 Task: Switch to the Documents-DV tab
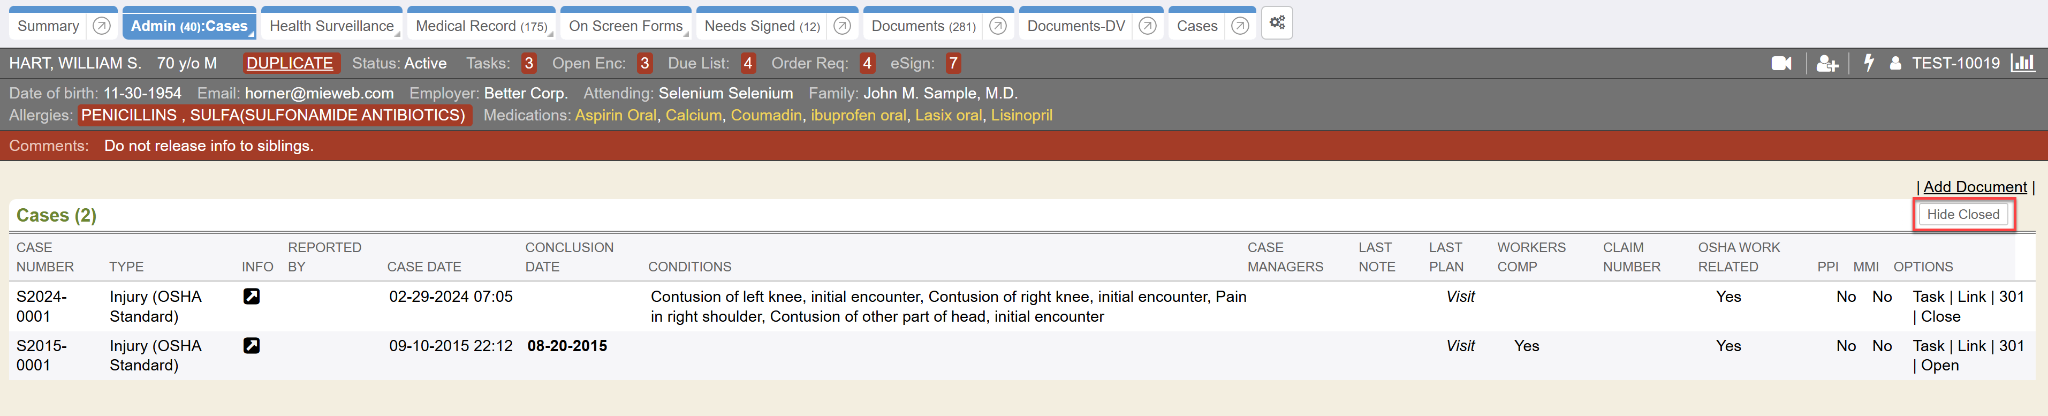pyautogui.click(x=1075, y=26)
